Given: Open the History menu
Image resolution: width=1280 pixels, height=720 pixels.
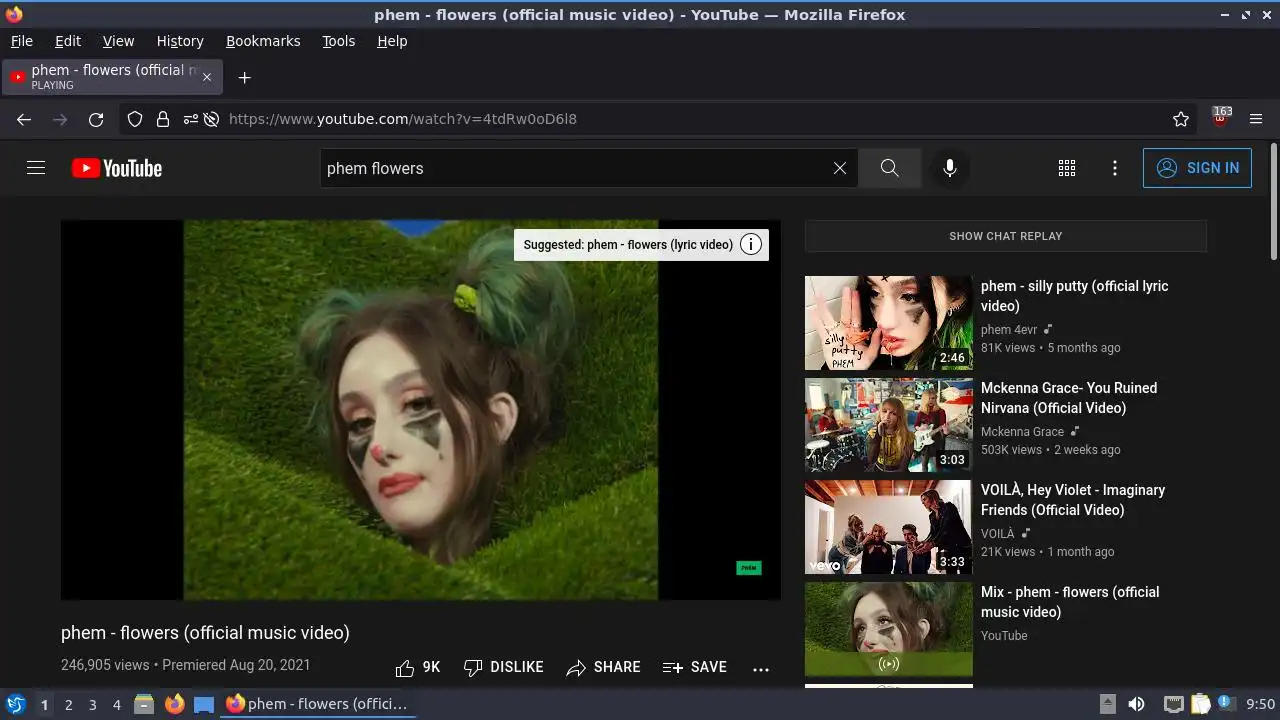Looking at the screenshot, I should click(180, 41).
